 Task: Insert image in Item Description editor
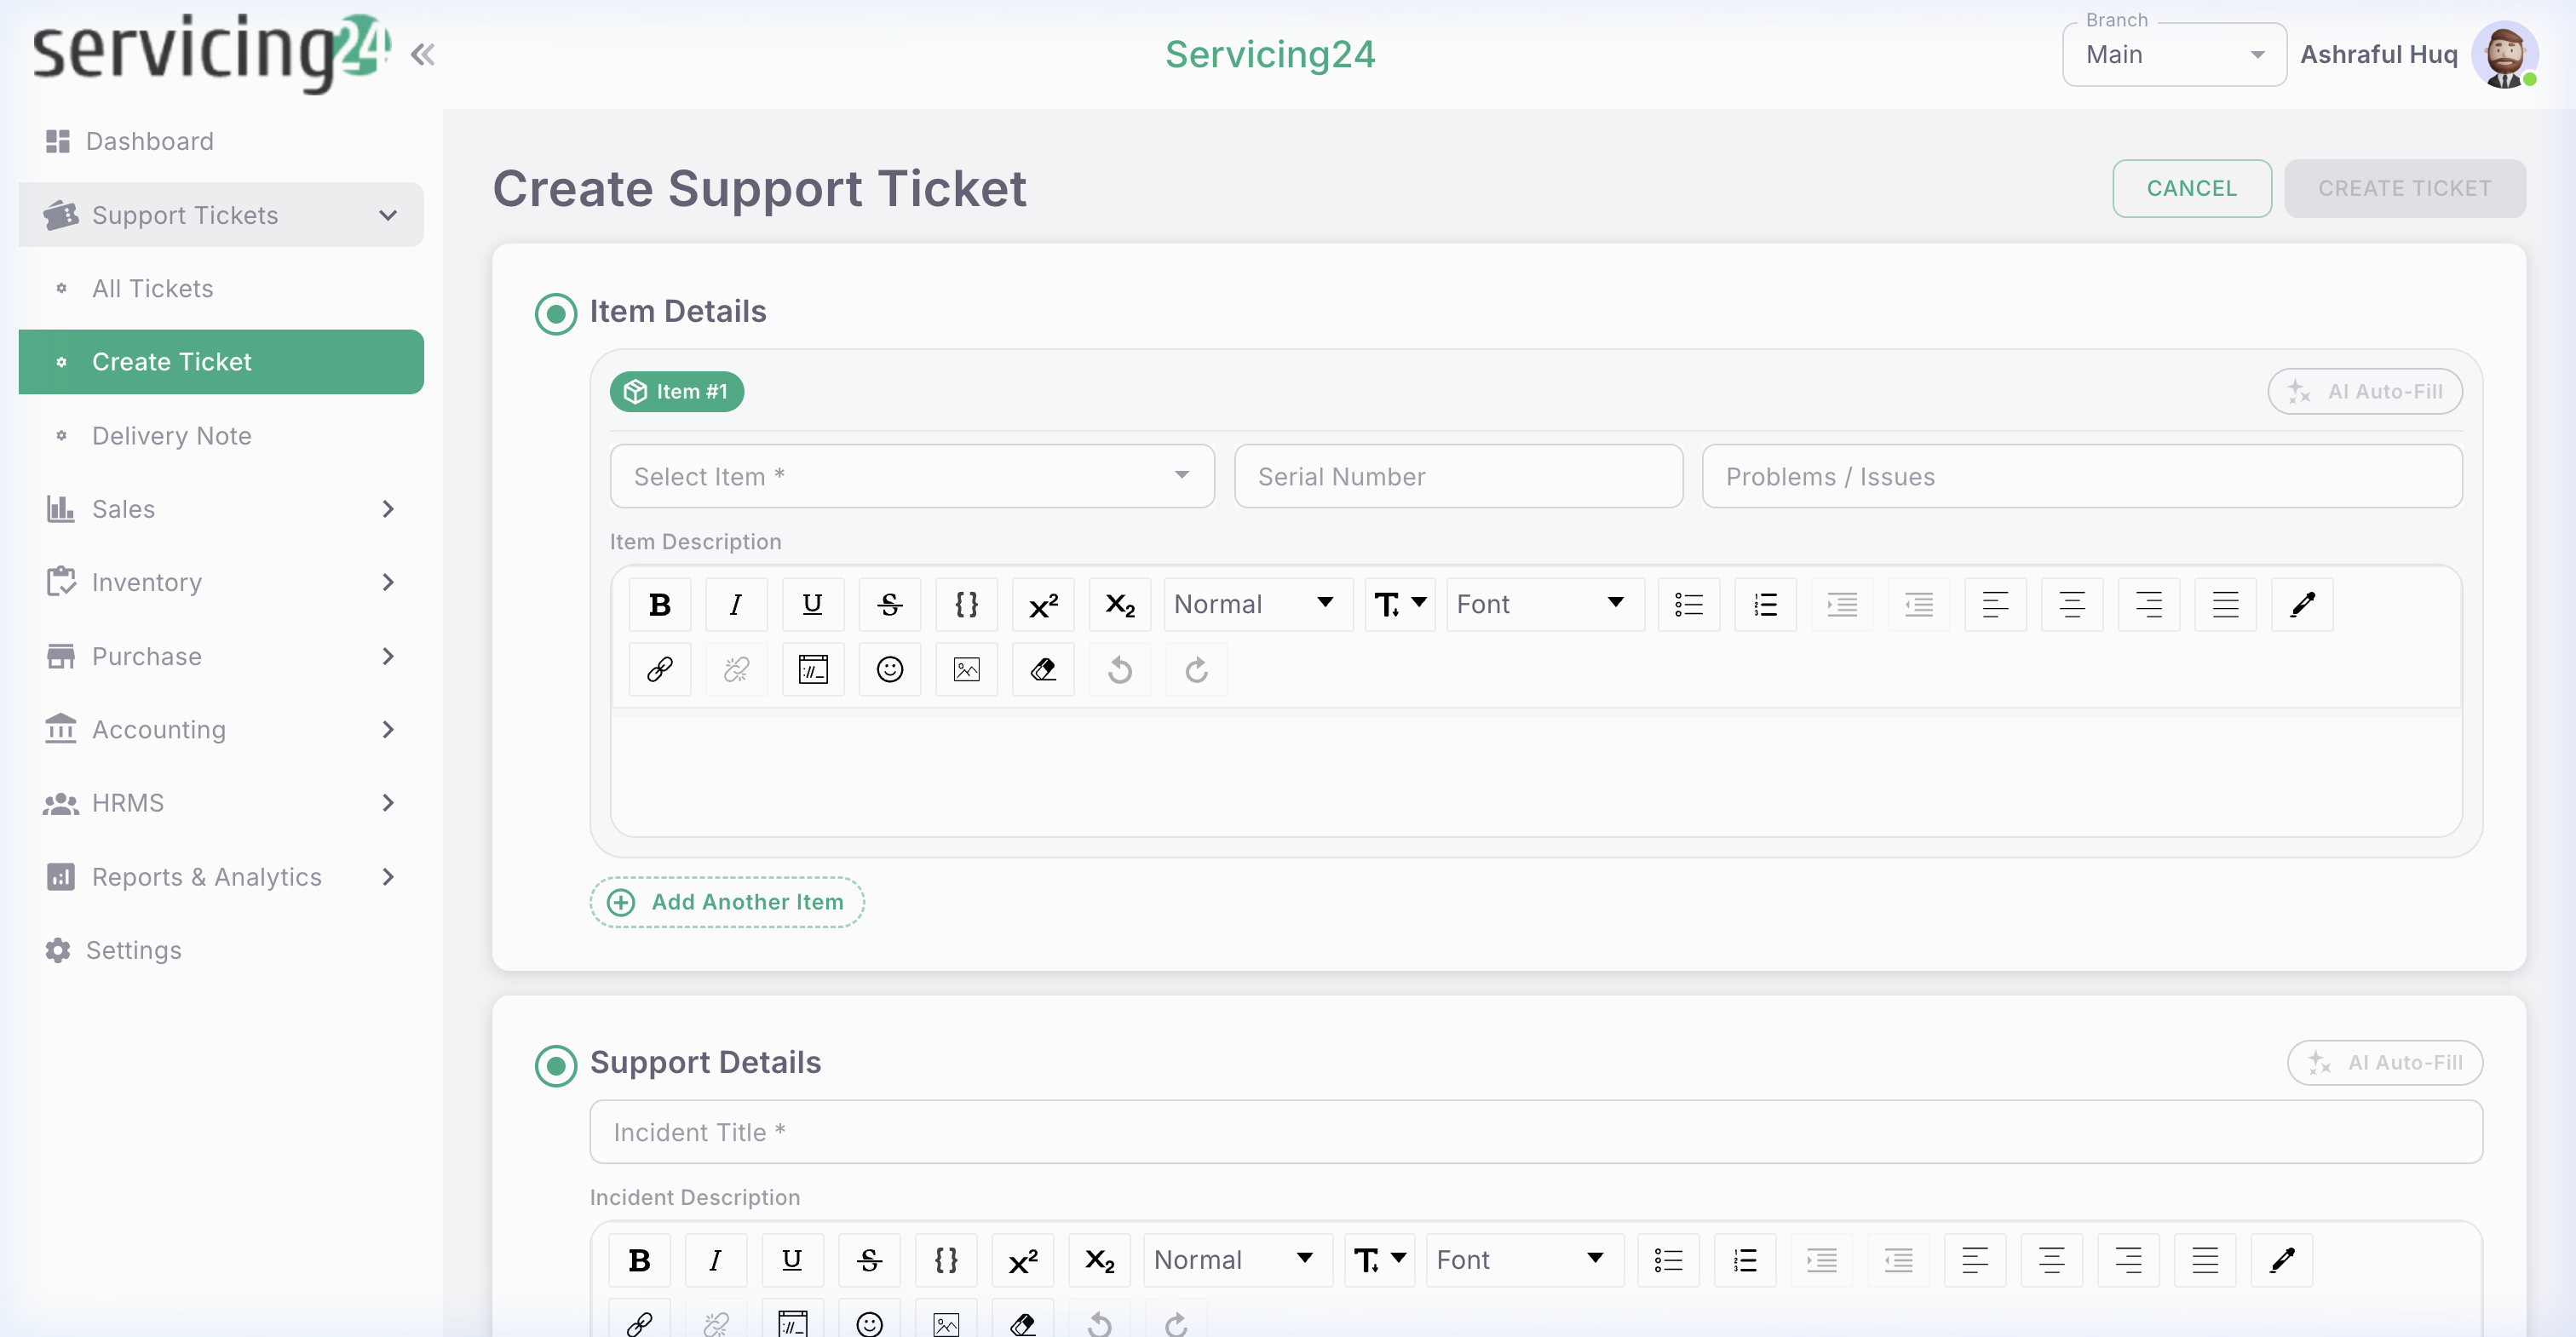[x=966, y=669]
